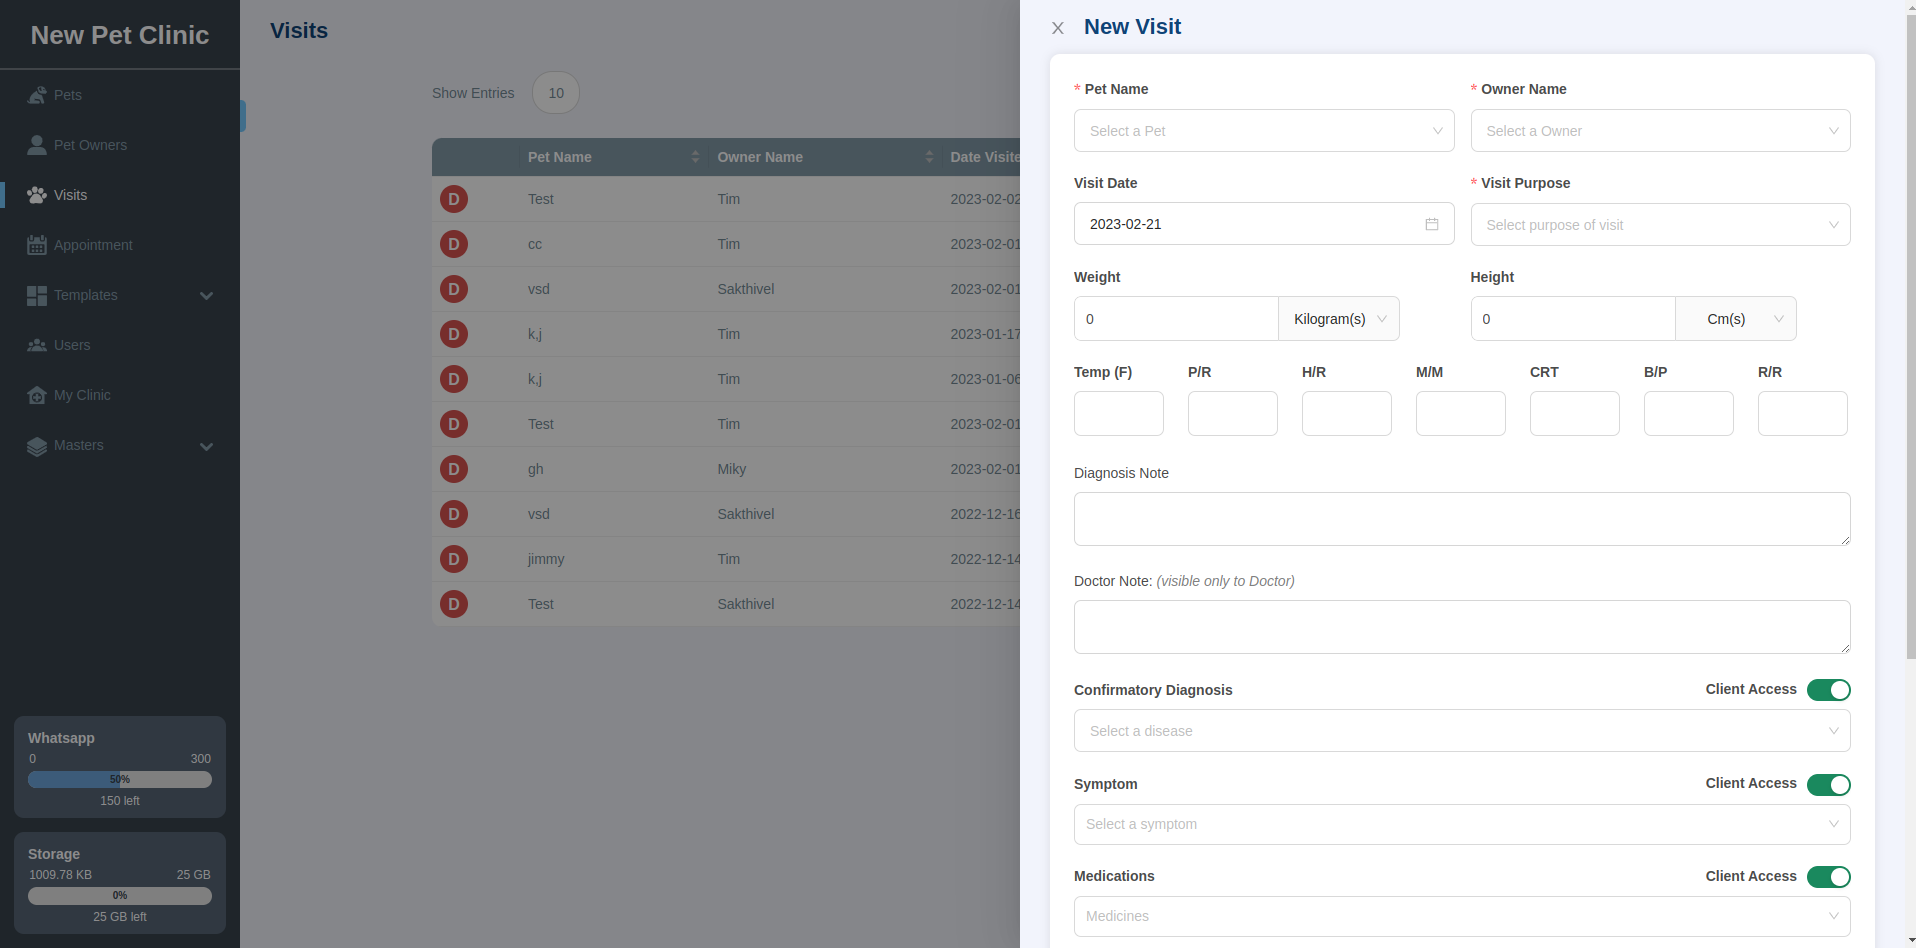Image resolution: width=1916 pixels, height=948 pixels.
Task: Open the Select a Pet dropdown
Action: pos(1263,131)
